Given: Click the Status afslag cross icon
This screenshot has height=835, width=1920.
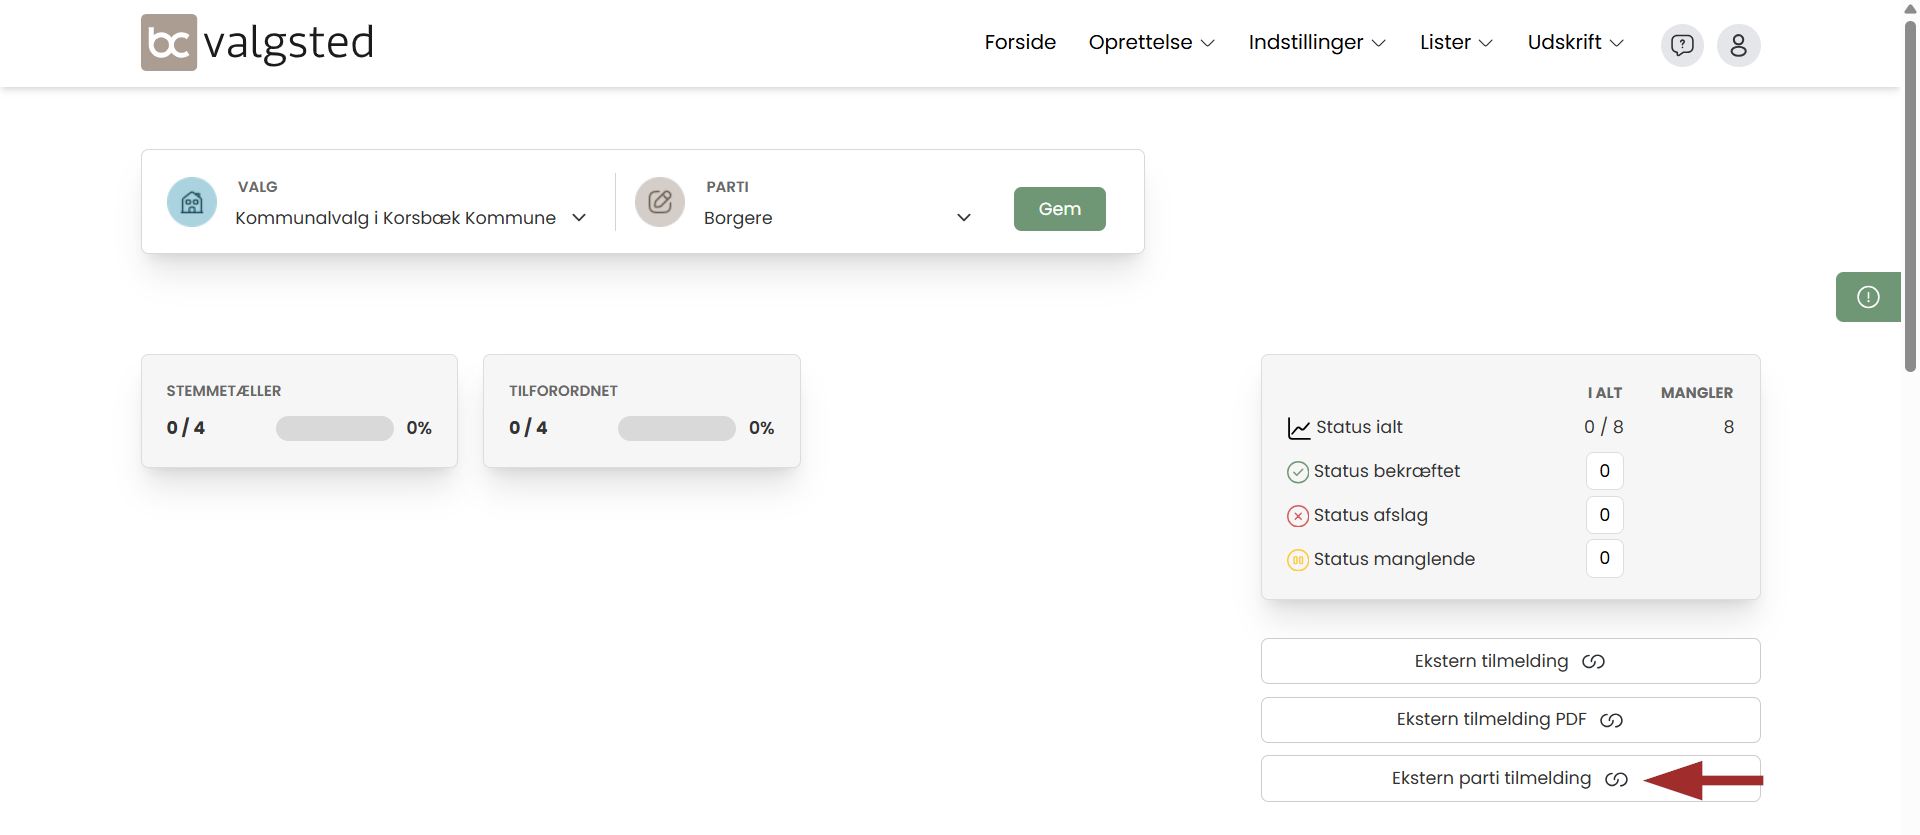Looking at the screenshot, I should (1297, 516).
